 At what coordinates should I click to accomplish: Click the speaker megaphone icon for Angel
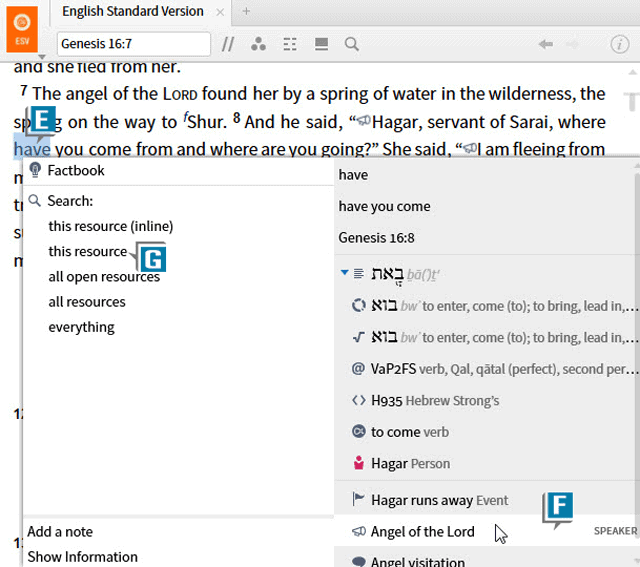coord(359,531)
